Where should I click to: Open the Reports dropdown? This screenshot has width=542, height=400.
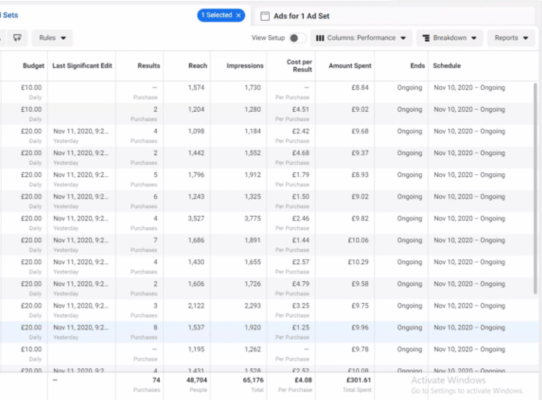(x=511, y=38)
